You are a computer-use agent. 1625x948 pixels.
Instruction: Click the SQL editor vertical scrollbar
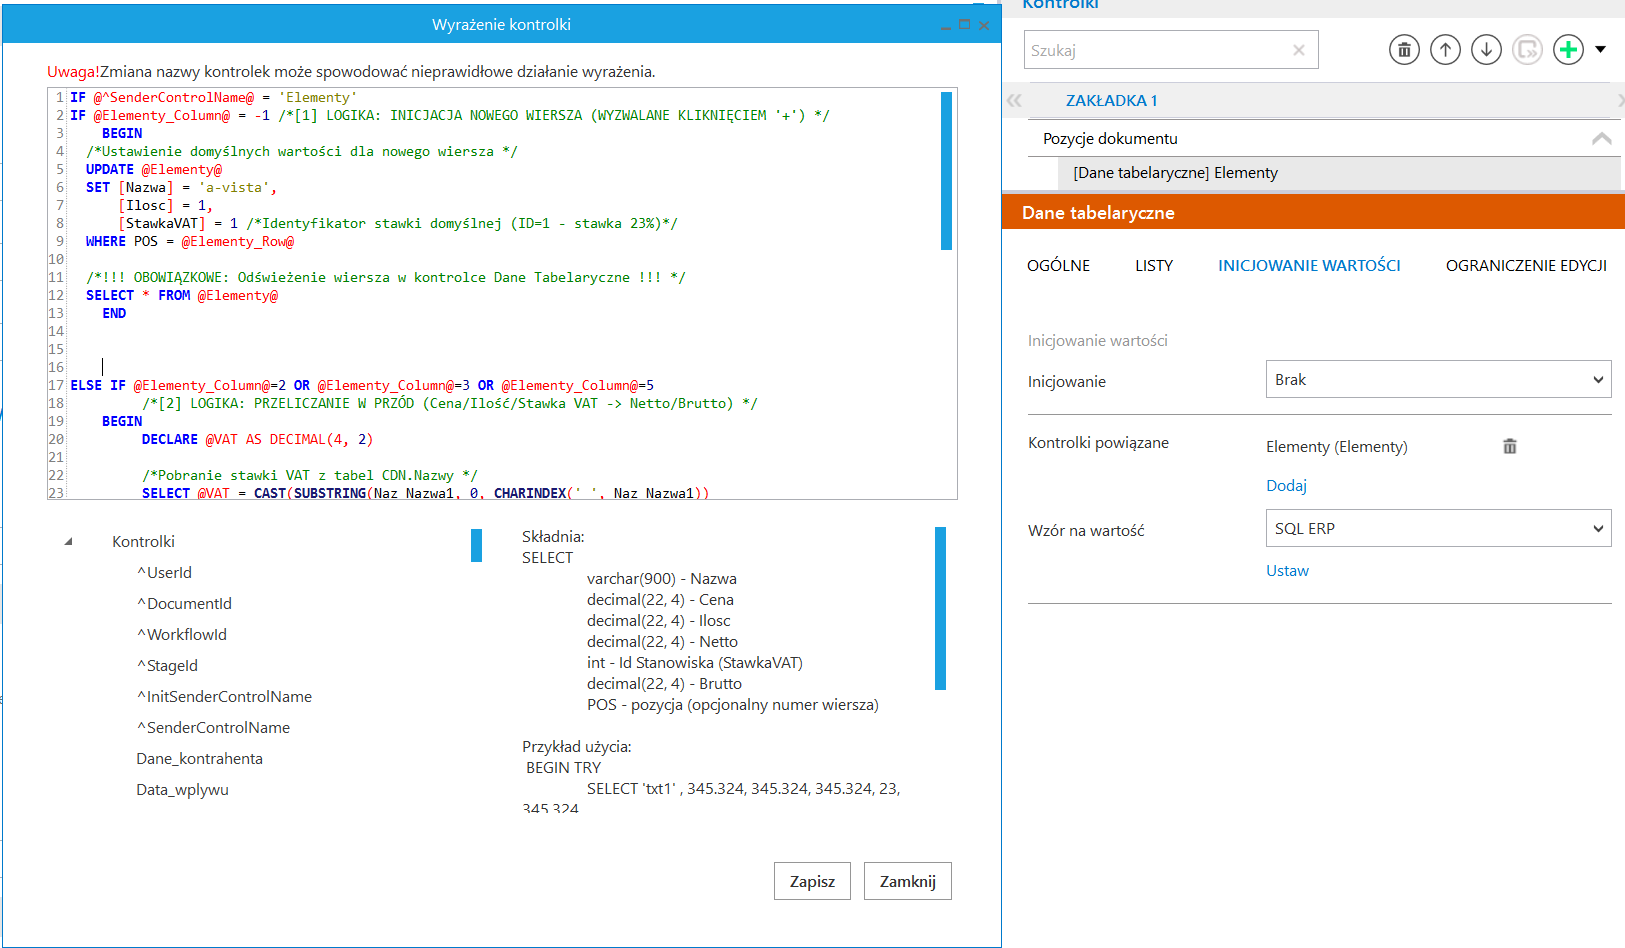pyautogui.click(x=946, y=170)
